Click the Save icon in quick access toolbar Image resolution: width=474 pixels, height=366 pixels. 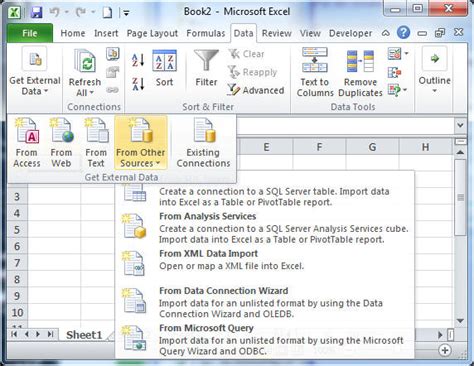[36, 13]
